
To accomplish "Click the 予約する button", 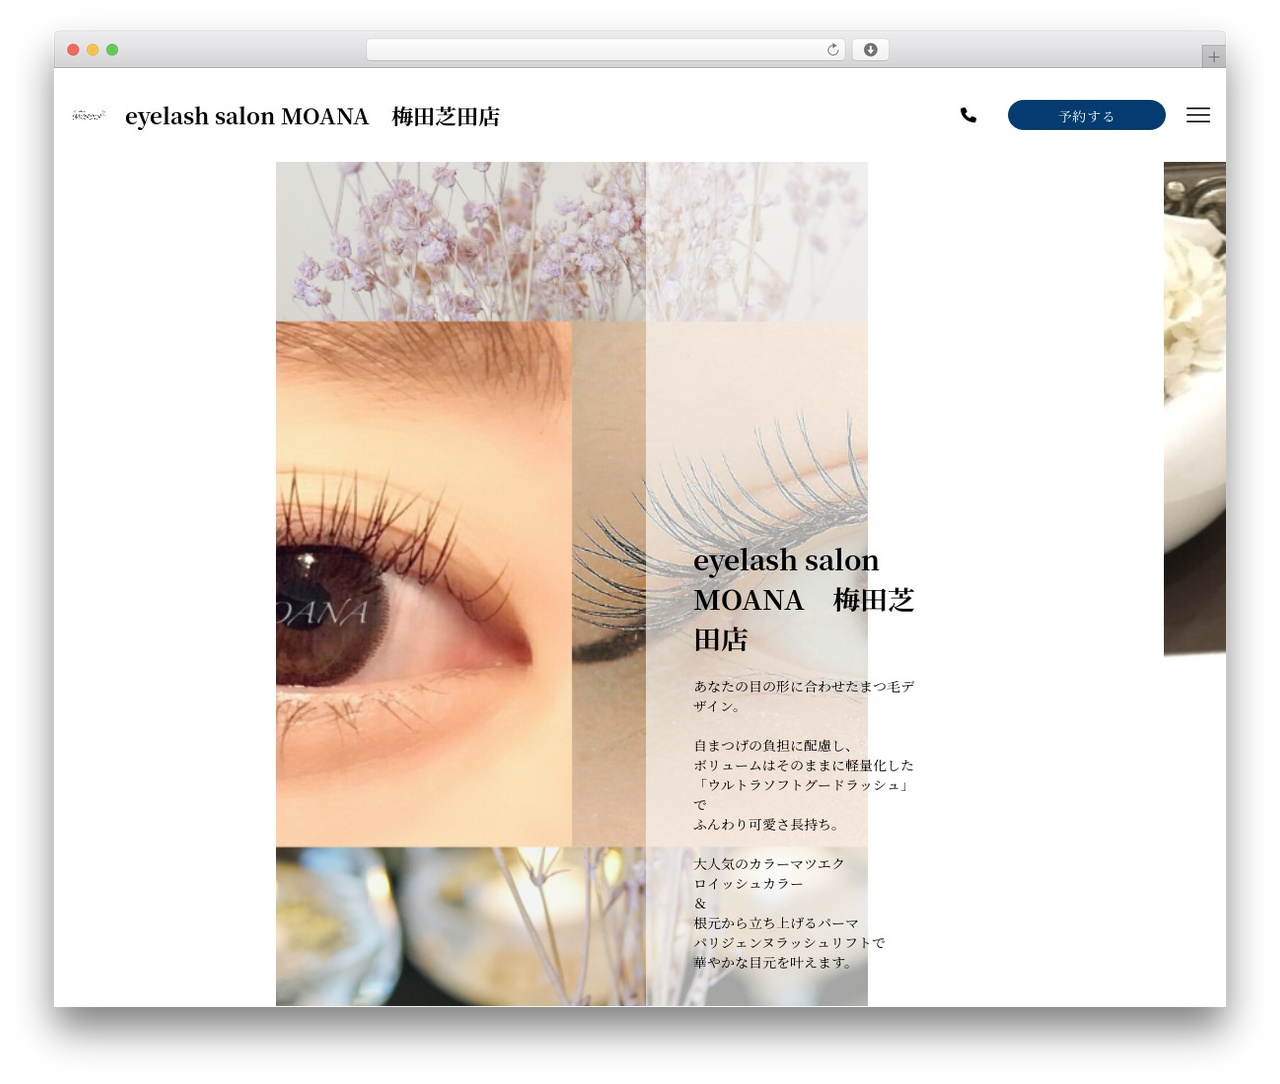I will 1086,115.
